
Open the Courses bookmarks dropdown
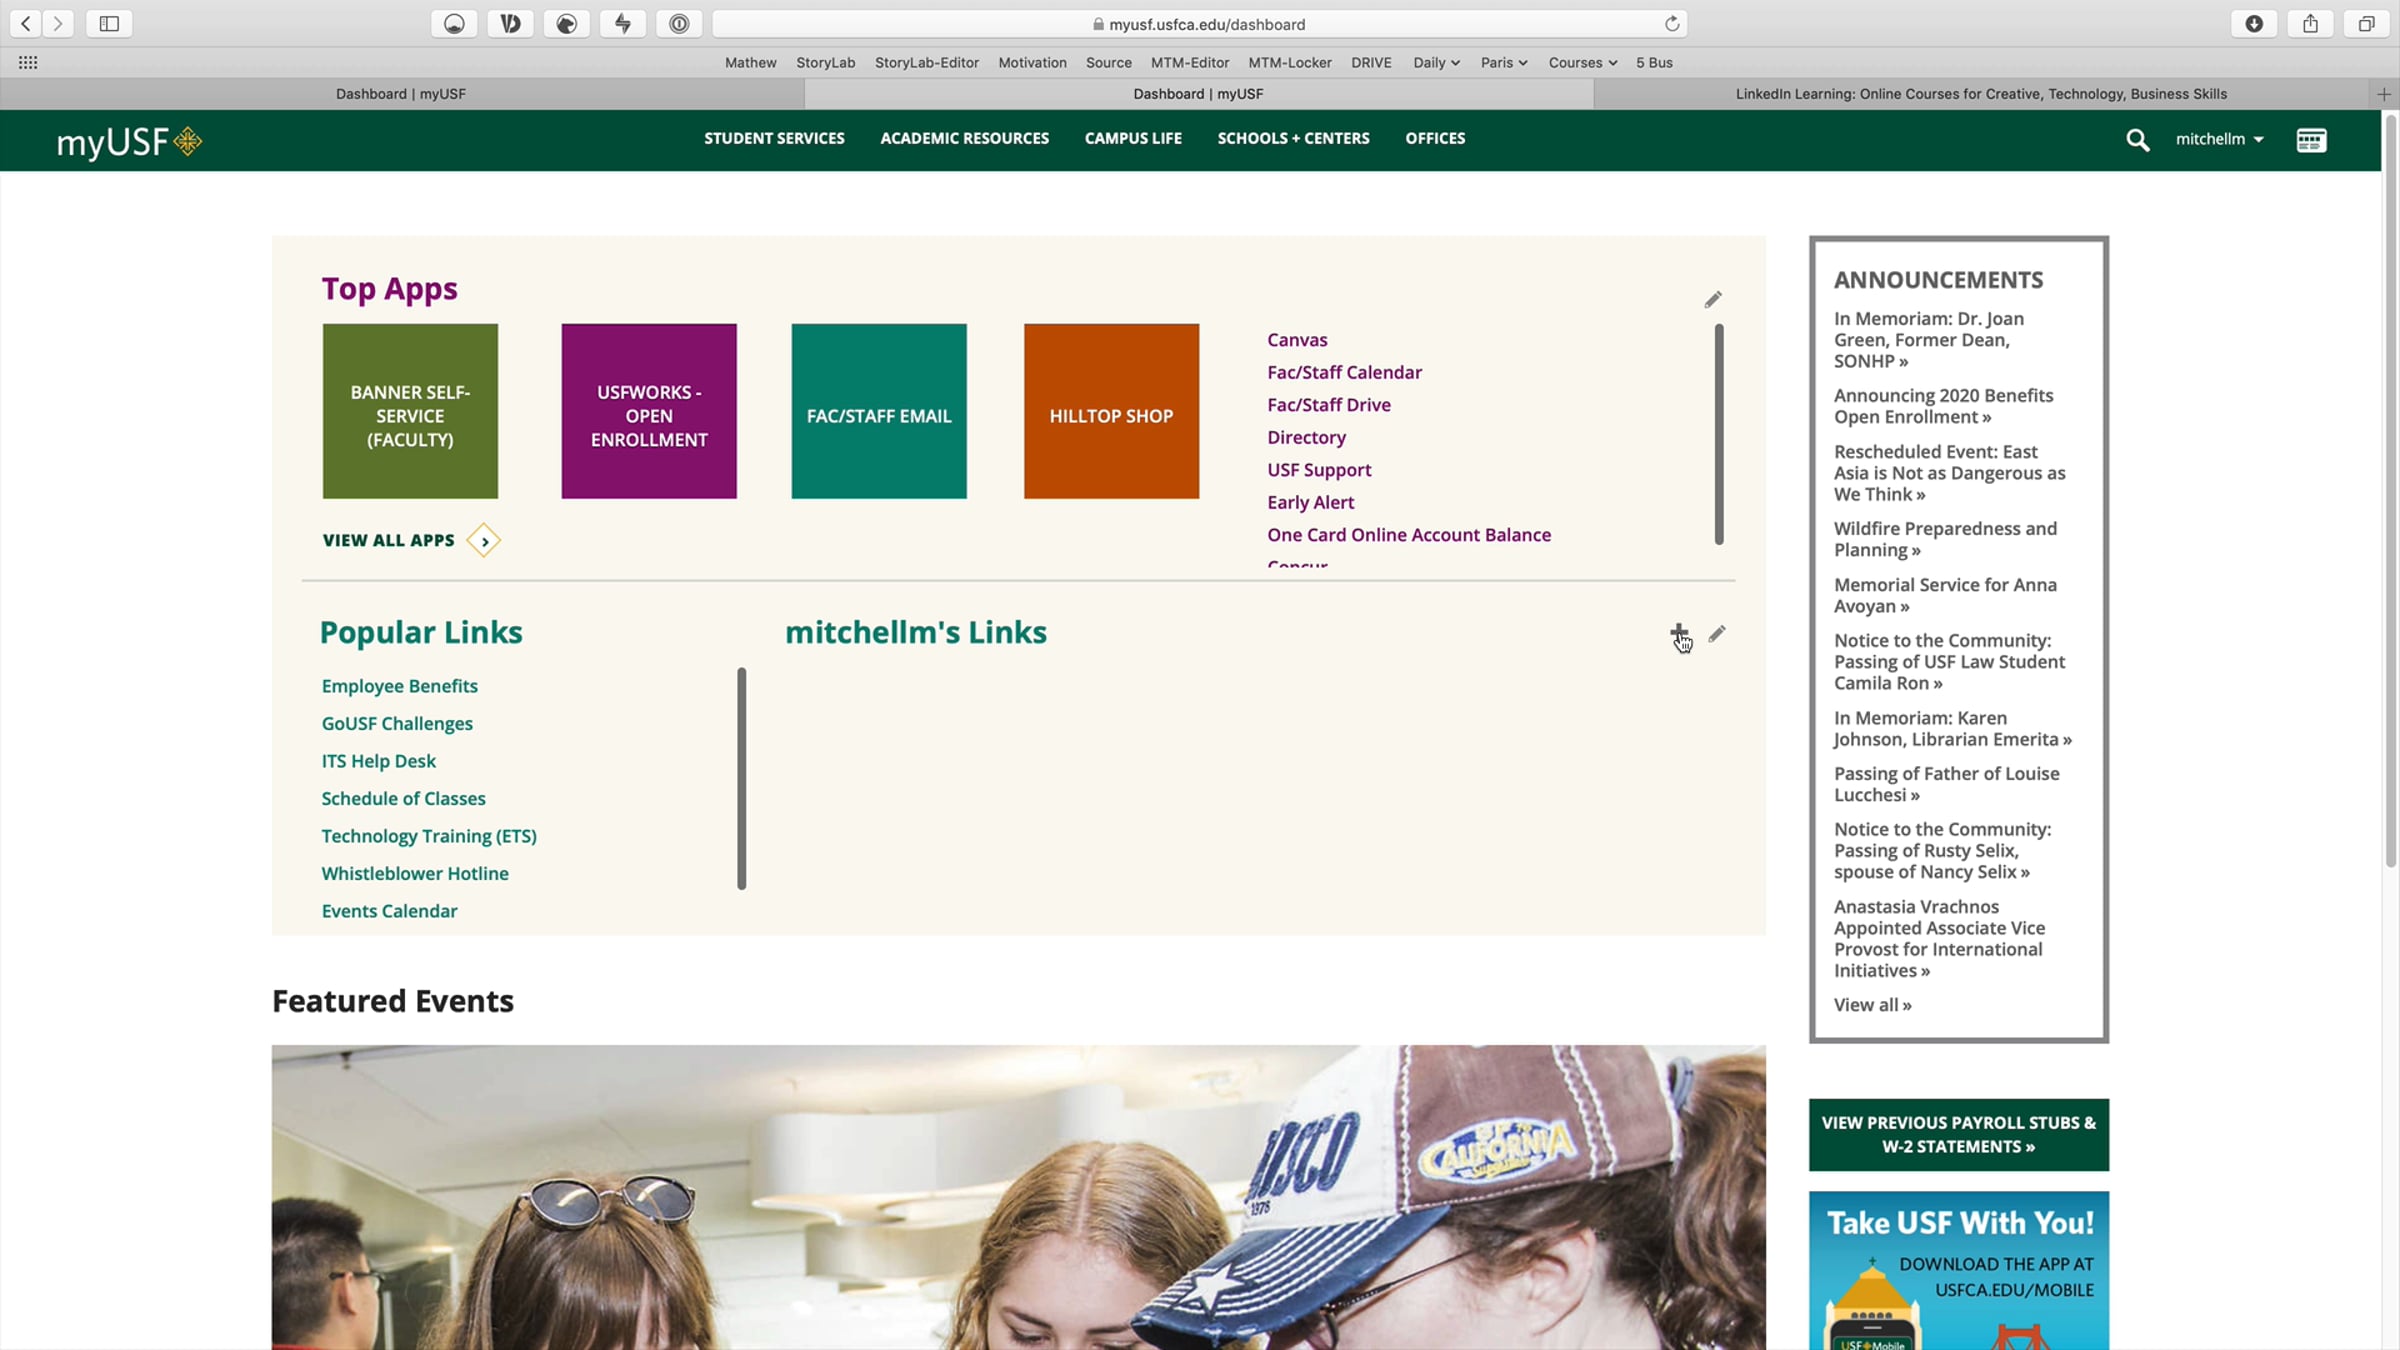1582,62
